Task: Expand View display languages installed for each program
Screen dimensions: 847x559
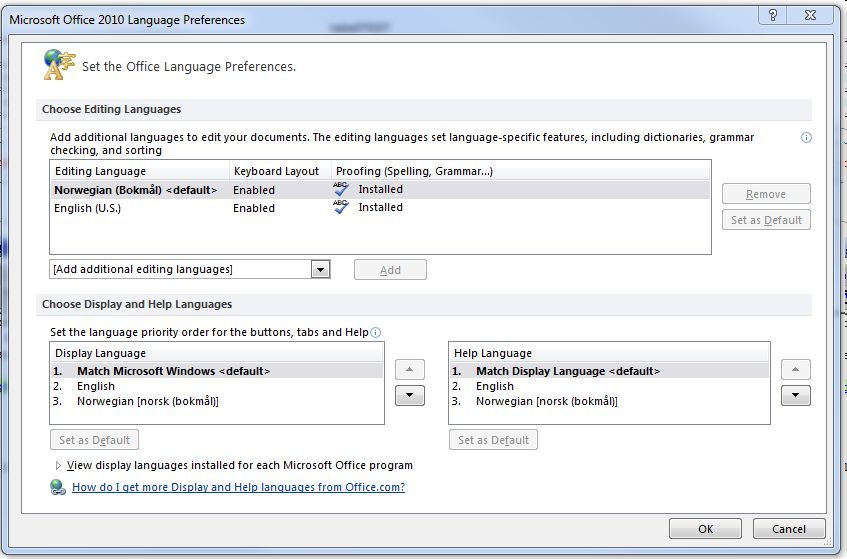Action: pos(58,465)
